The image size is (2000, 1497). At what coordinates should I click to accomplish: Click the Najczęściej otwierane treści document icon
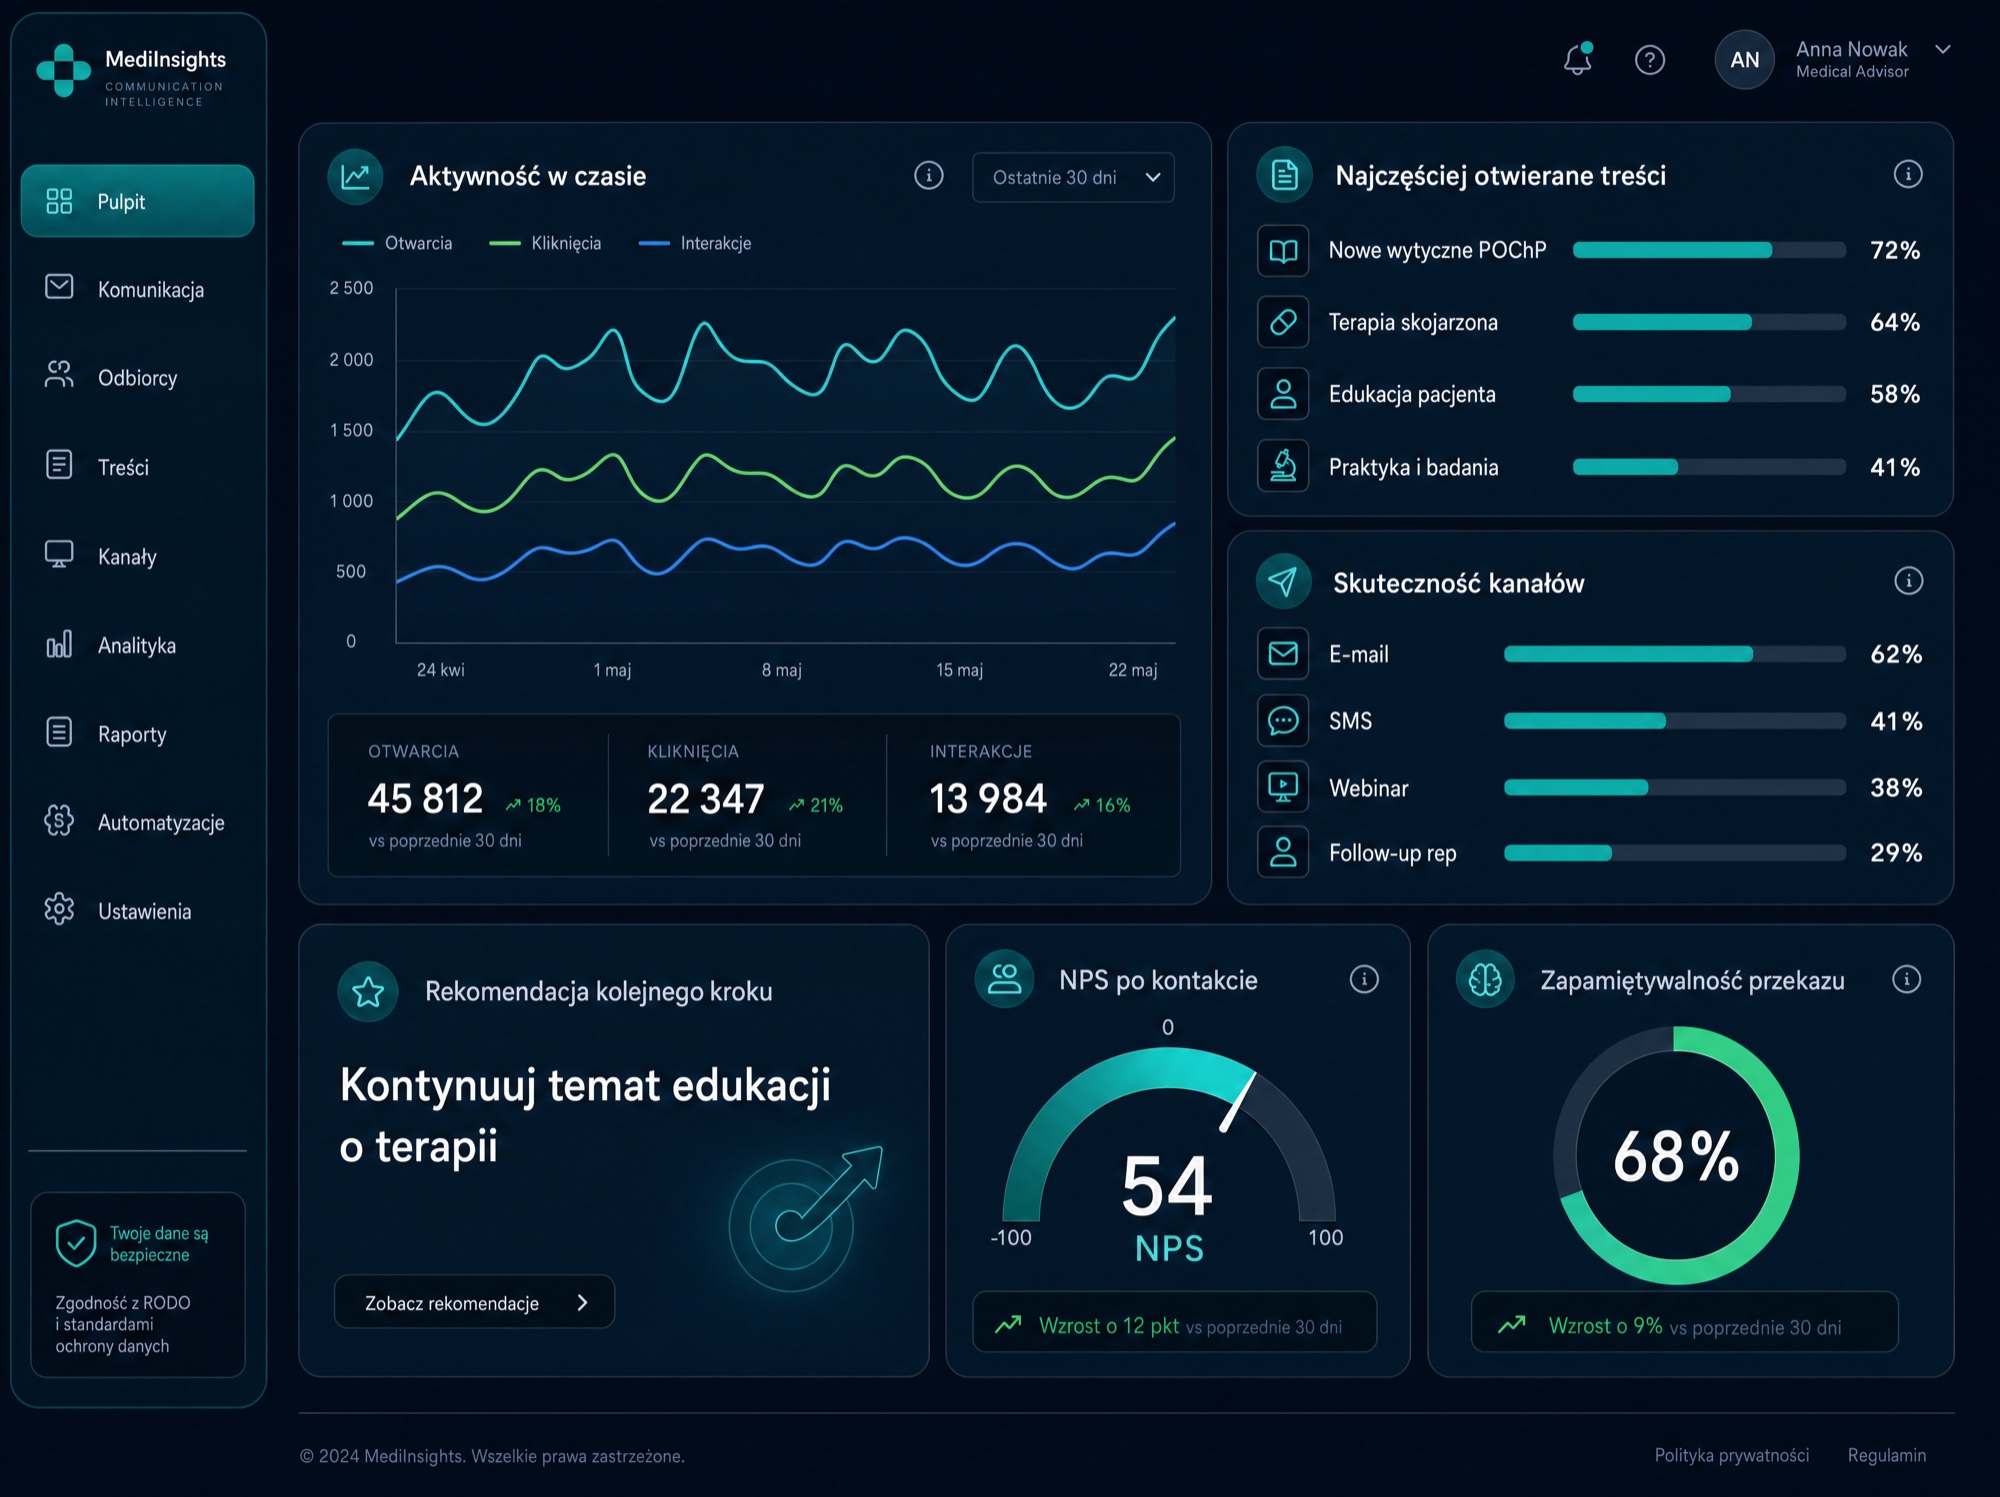(1284, 175)
